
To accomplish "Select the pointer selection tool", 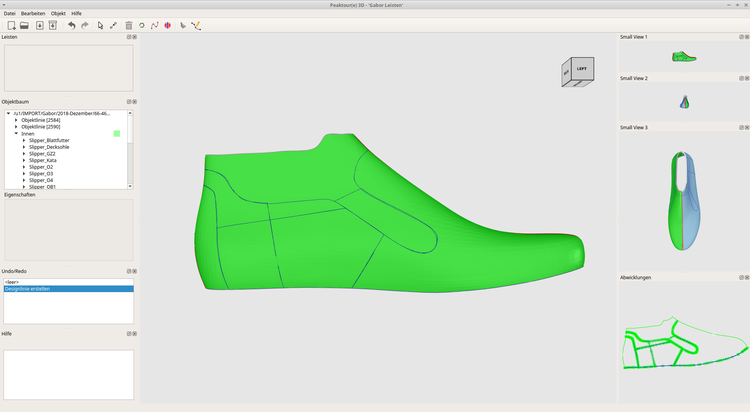I will pyautogui.click(x=100, y=25).
